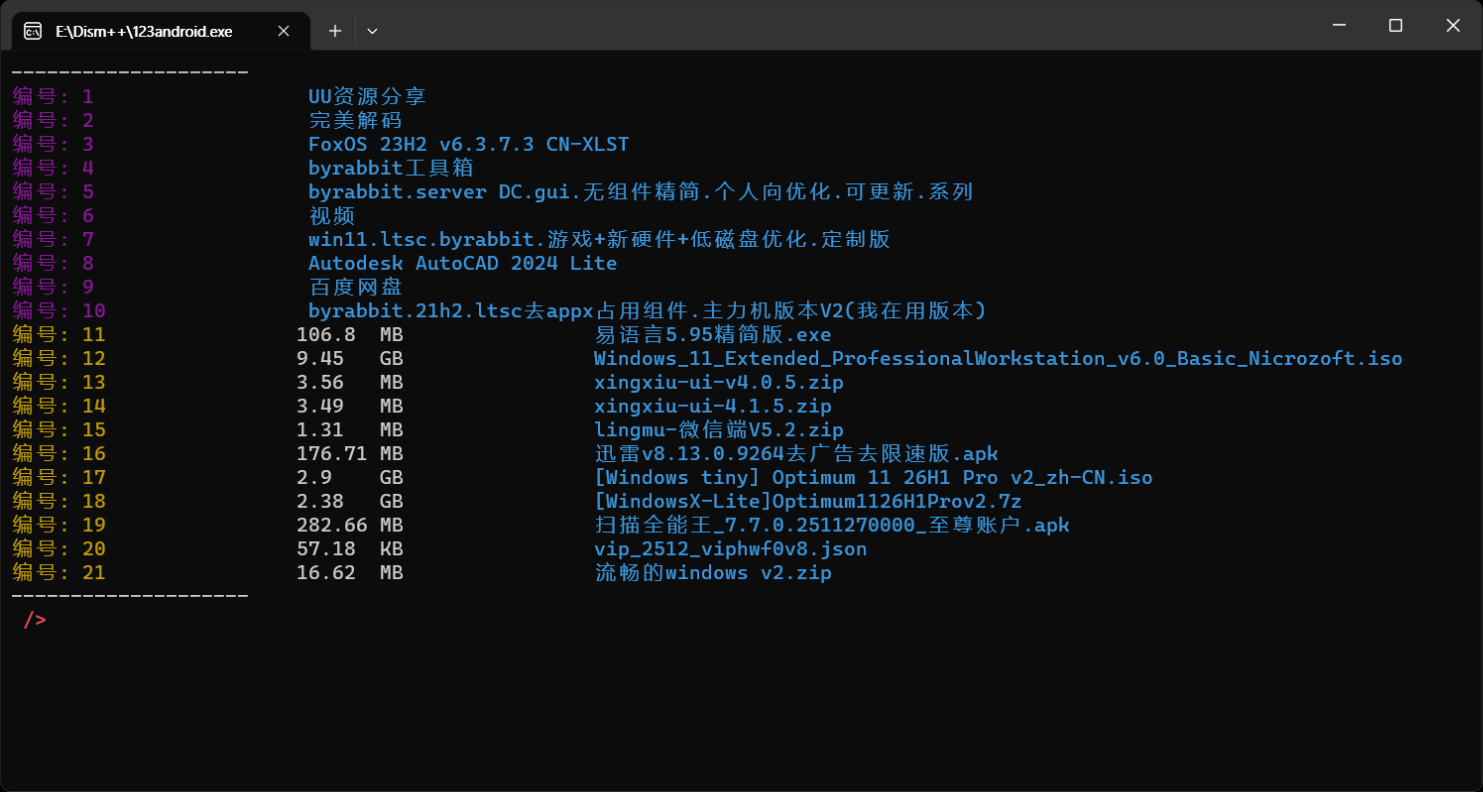The image size is (1483, 792).
Task: Select the Optimum 11 26H1 Pro iso entry
Action: tap(871, 478)
